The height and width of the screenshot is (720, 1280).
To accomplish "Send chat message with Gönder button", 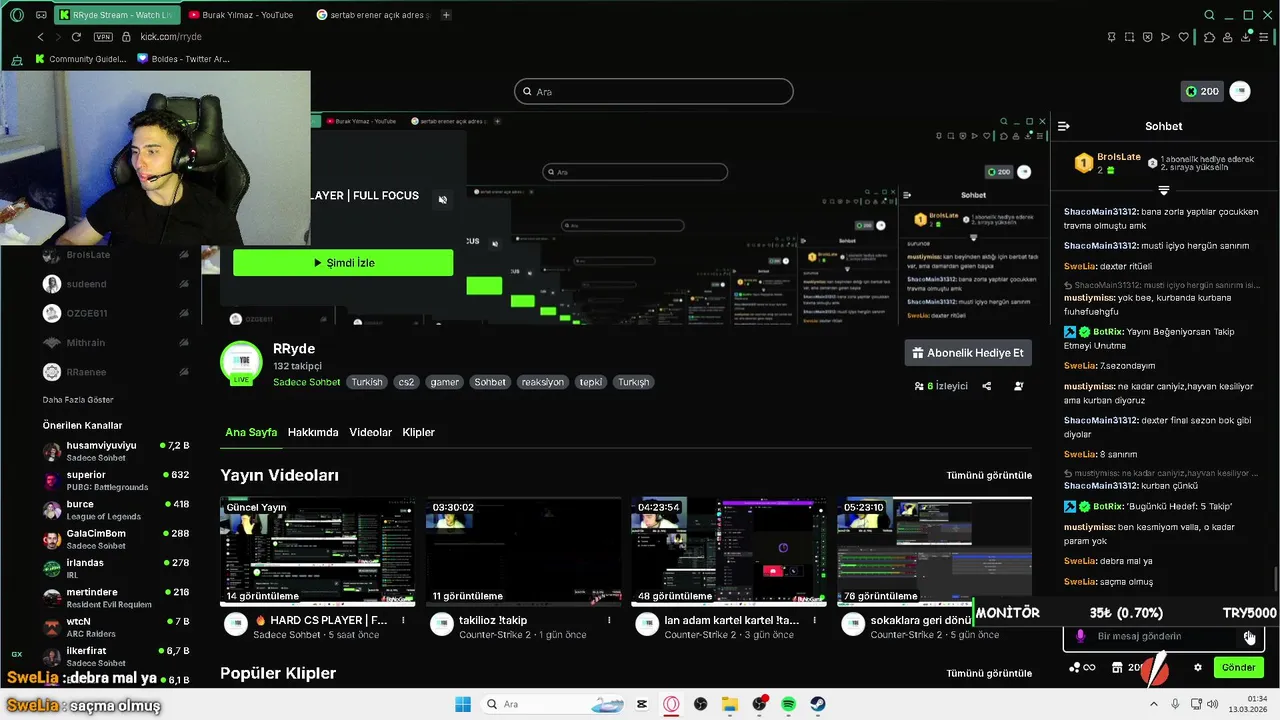I will click(x=1238, y=667).
